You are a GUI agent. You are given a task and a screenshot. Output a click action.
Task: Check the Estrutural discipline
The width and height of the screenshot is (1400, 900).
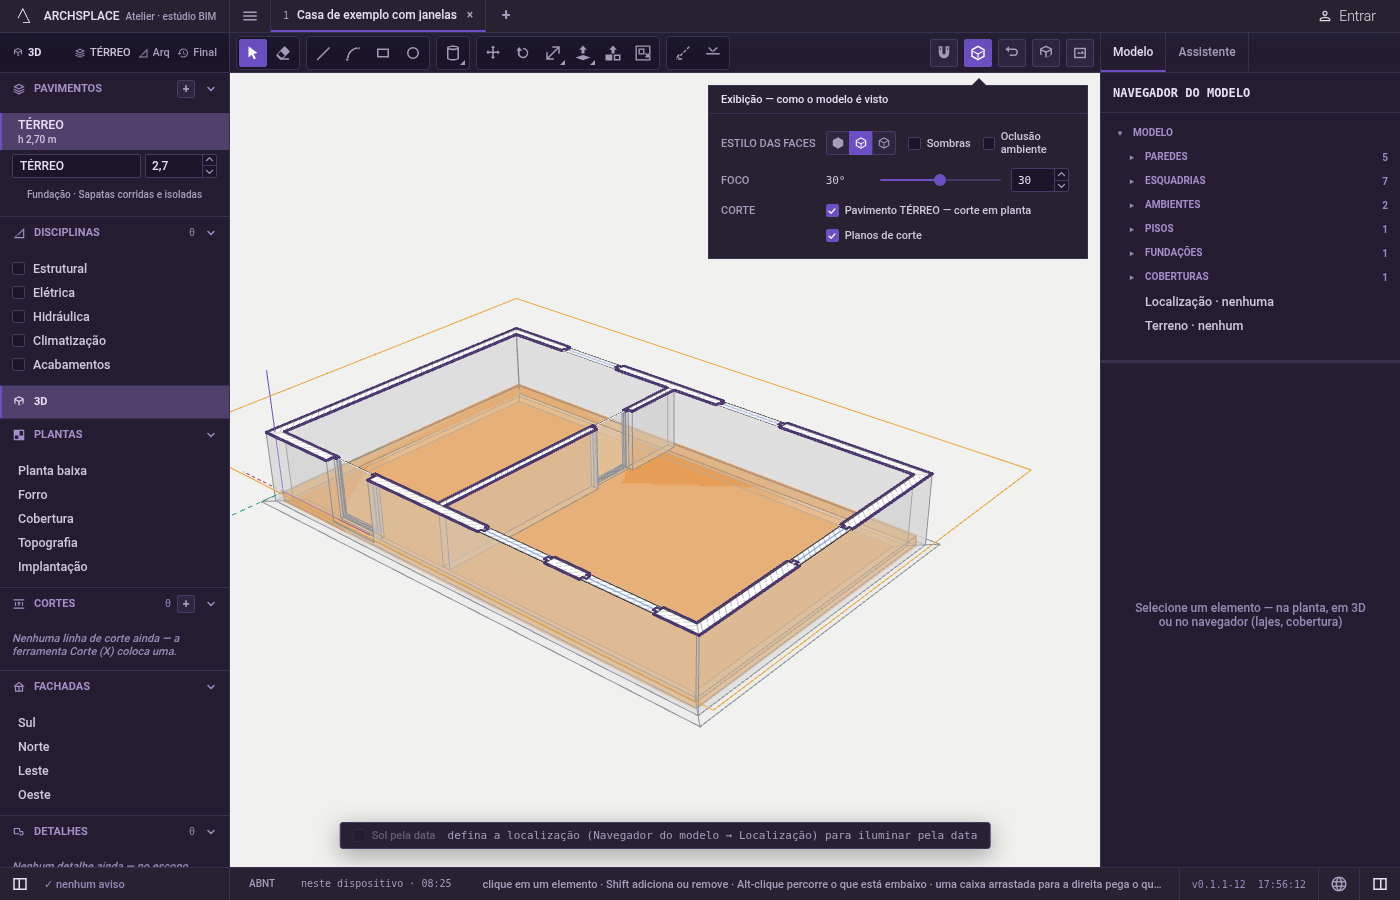click(18, 268)
